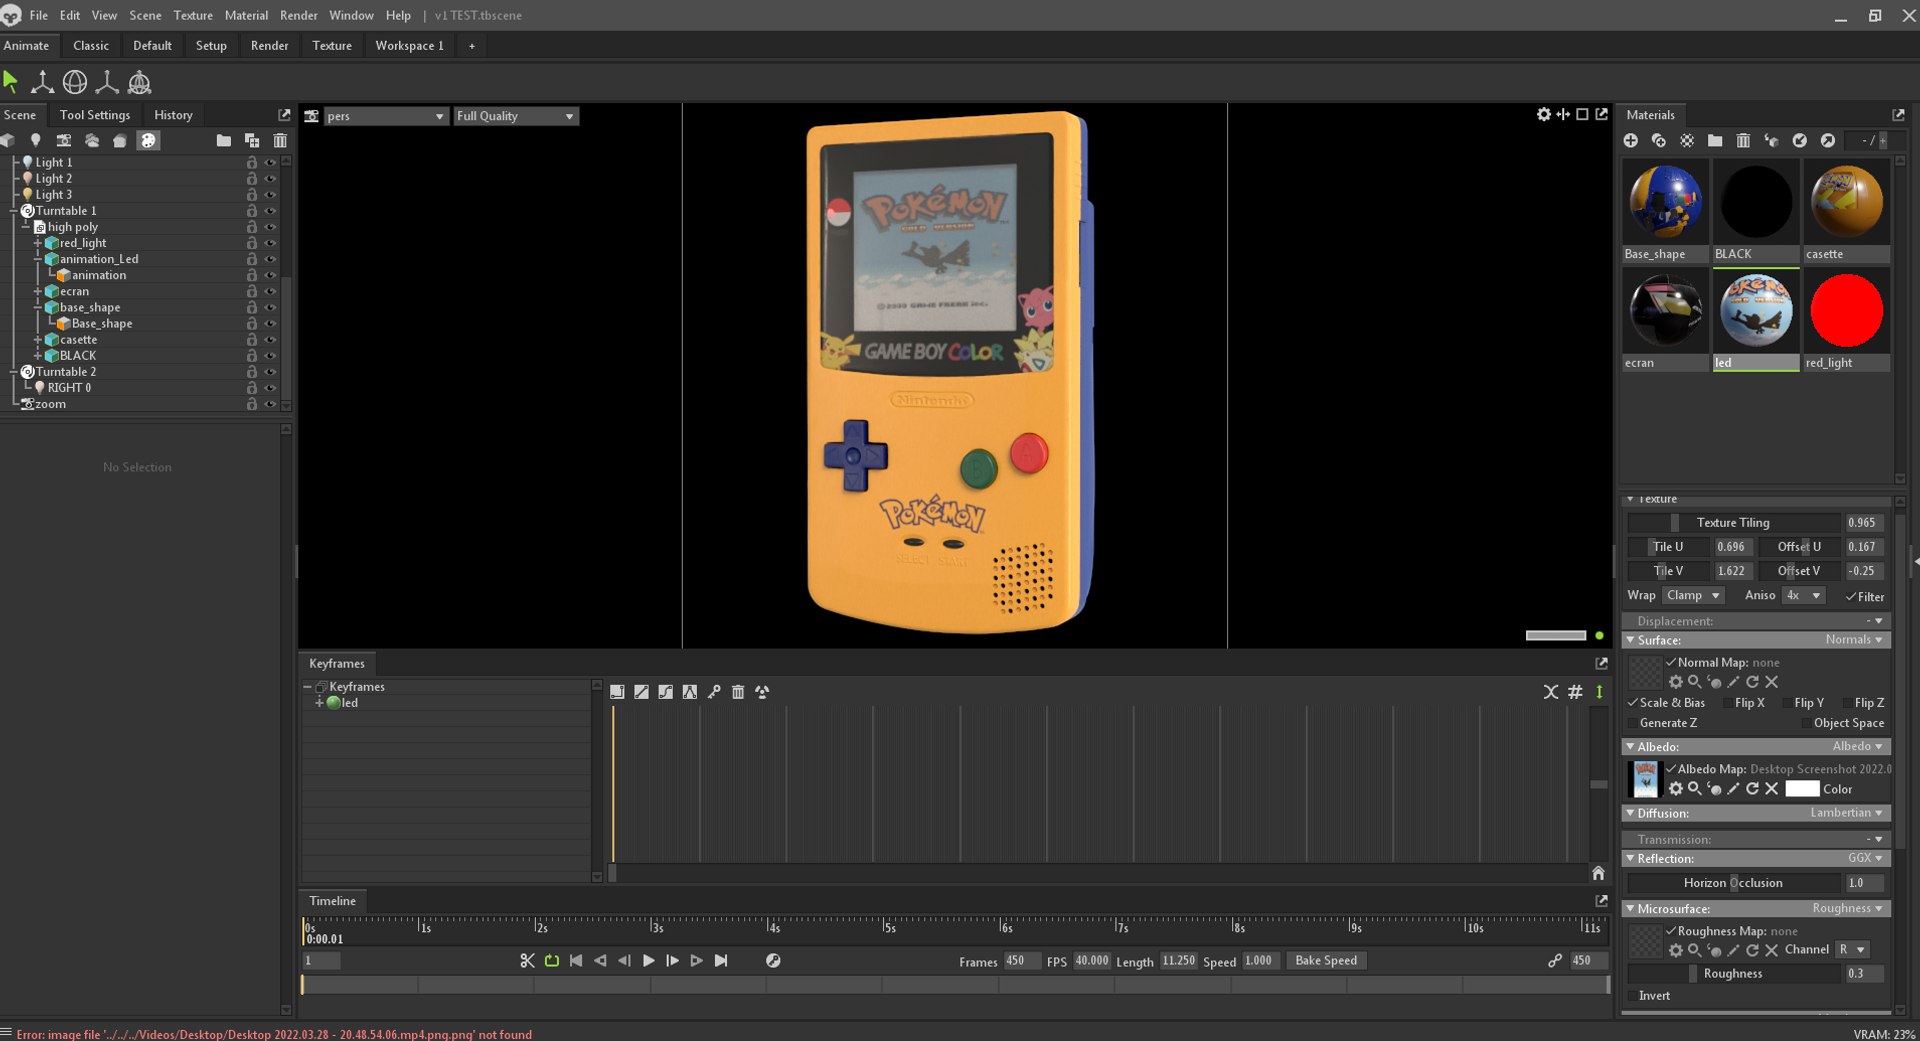Create a new scene folder

click(x=223, y=141)
